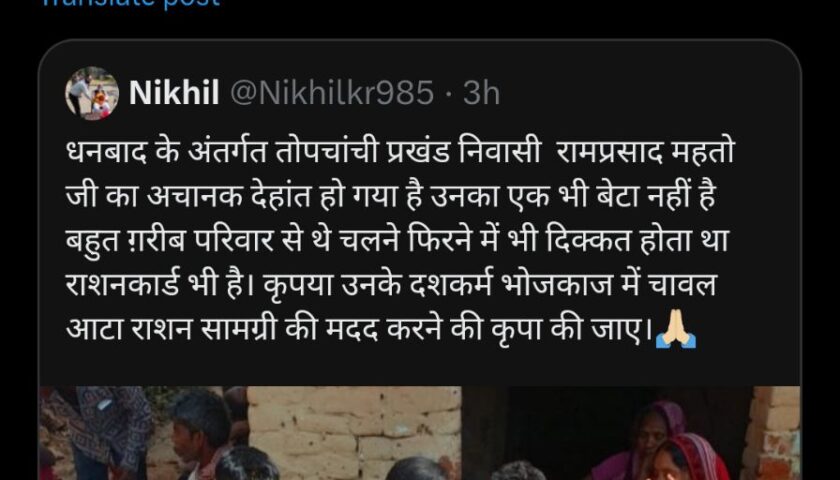Click the line starting with आटा राशन सामग्री
This screenshot has height=480, width=840.
coord(380,331)
